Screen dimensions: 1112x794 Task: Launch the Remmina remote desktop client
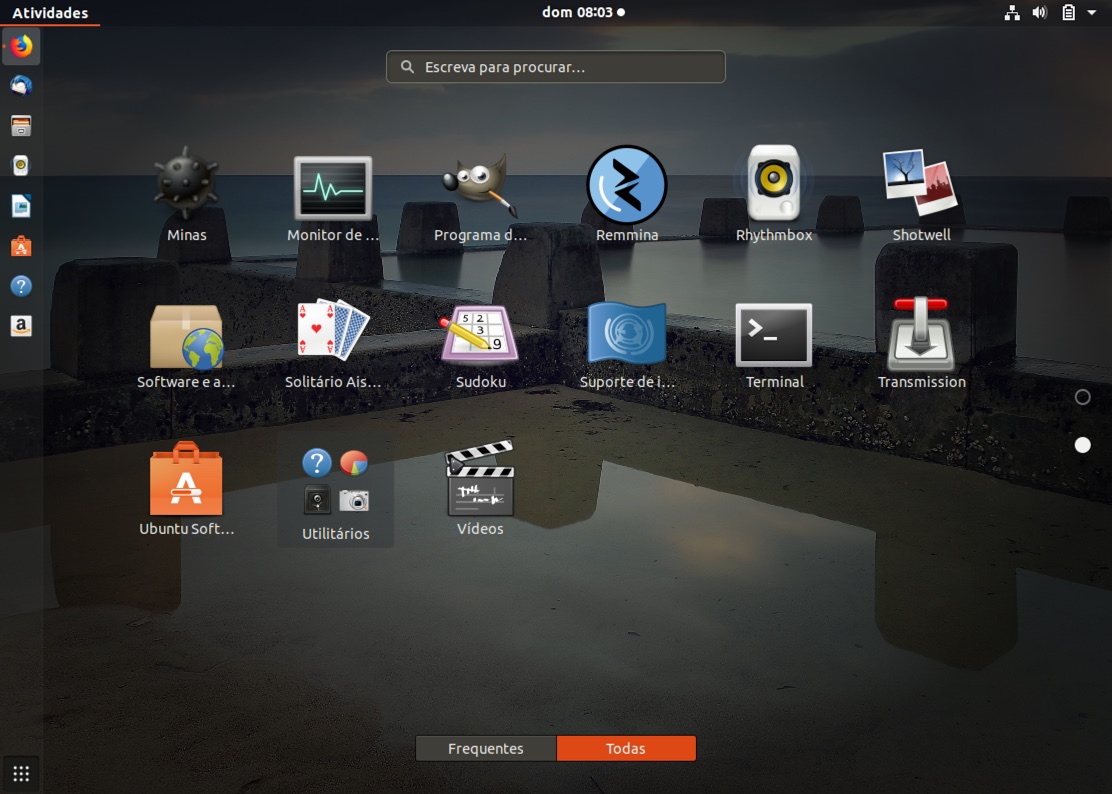627,185
